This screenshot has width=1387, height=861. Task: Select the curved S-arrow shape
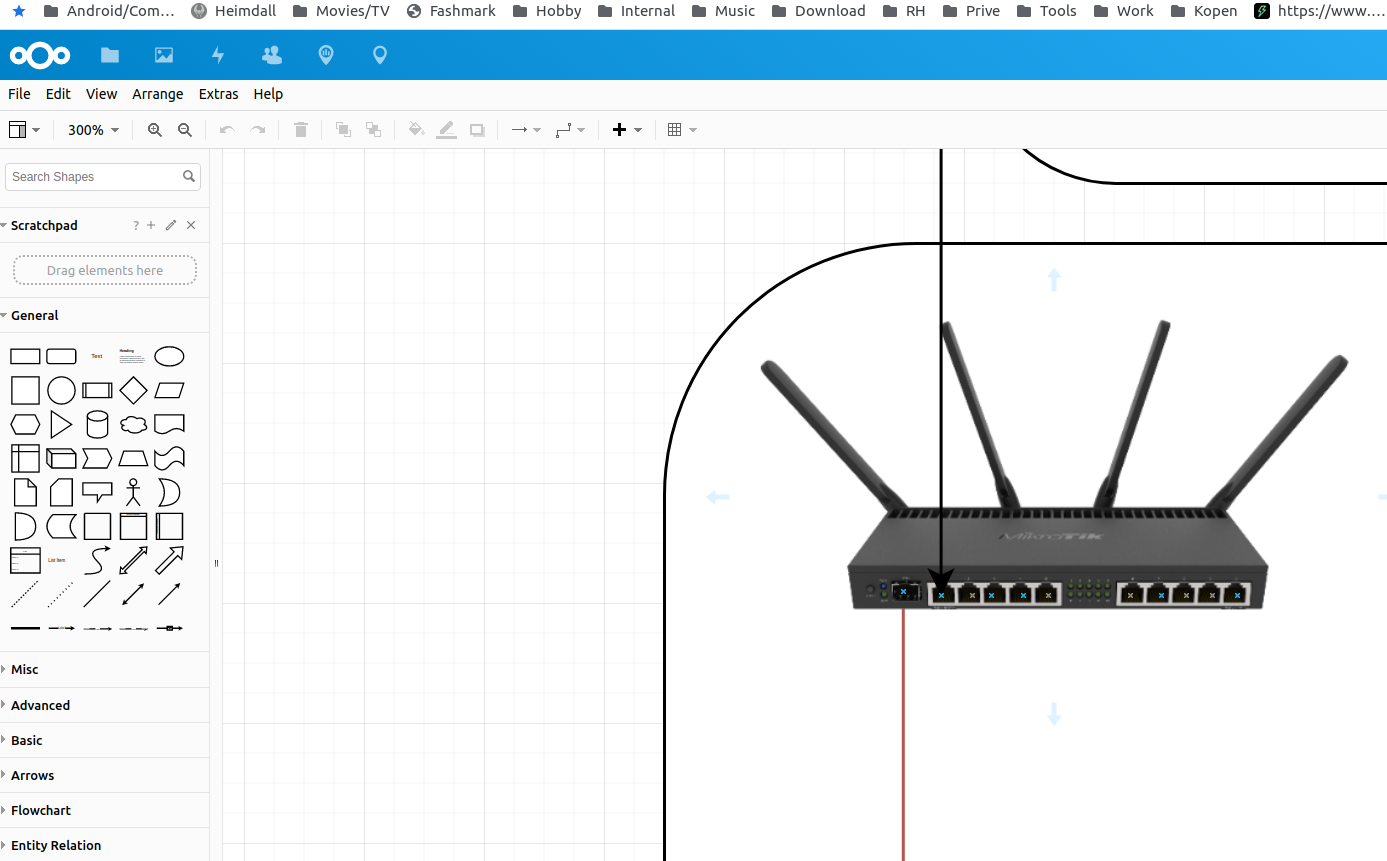(x=97, y=560)
